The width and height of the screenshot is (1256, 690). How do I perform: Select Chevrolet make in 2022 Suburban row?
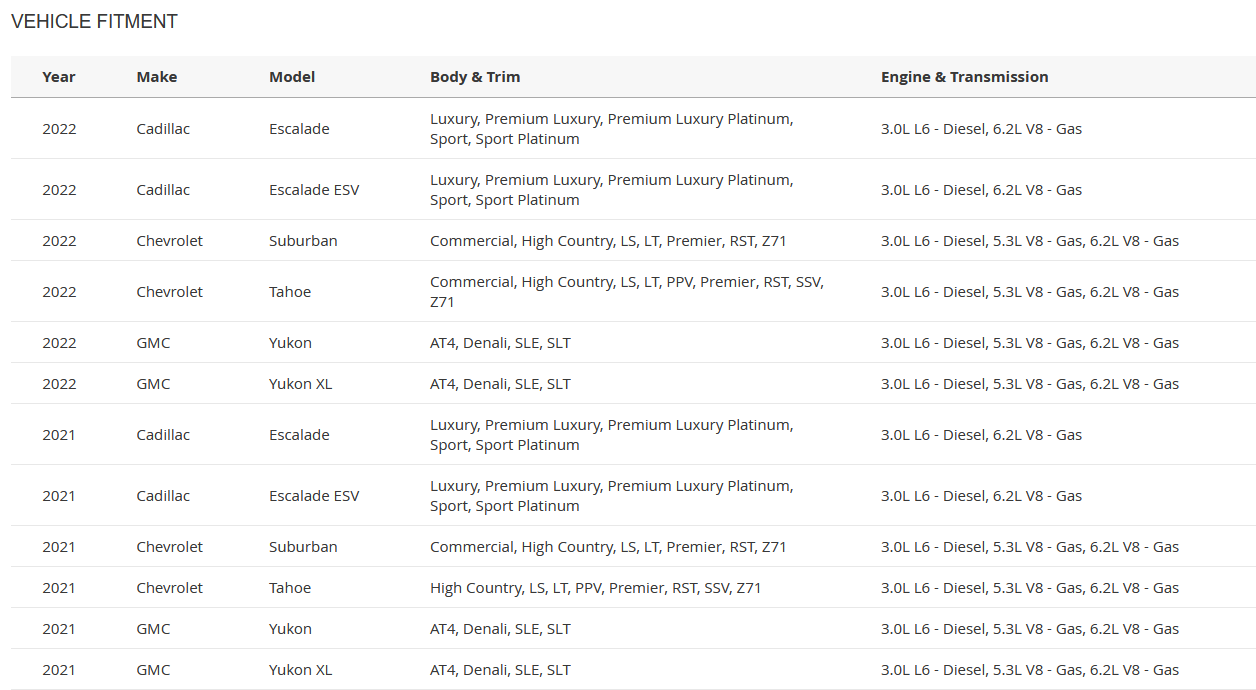[x=170, y=241]
